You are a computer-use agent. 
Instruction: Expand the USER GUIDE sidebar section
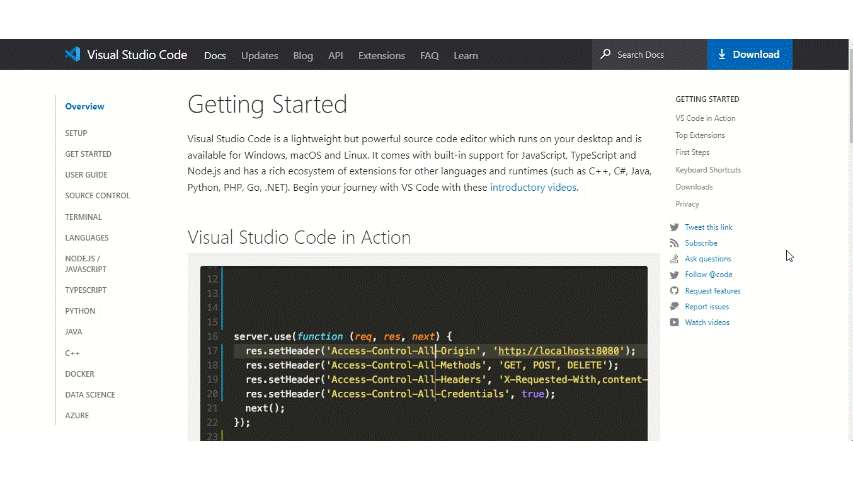point(86,175)
